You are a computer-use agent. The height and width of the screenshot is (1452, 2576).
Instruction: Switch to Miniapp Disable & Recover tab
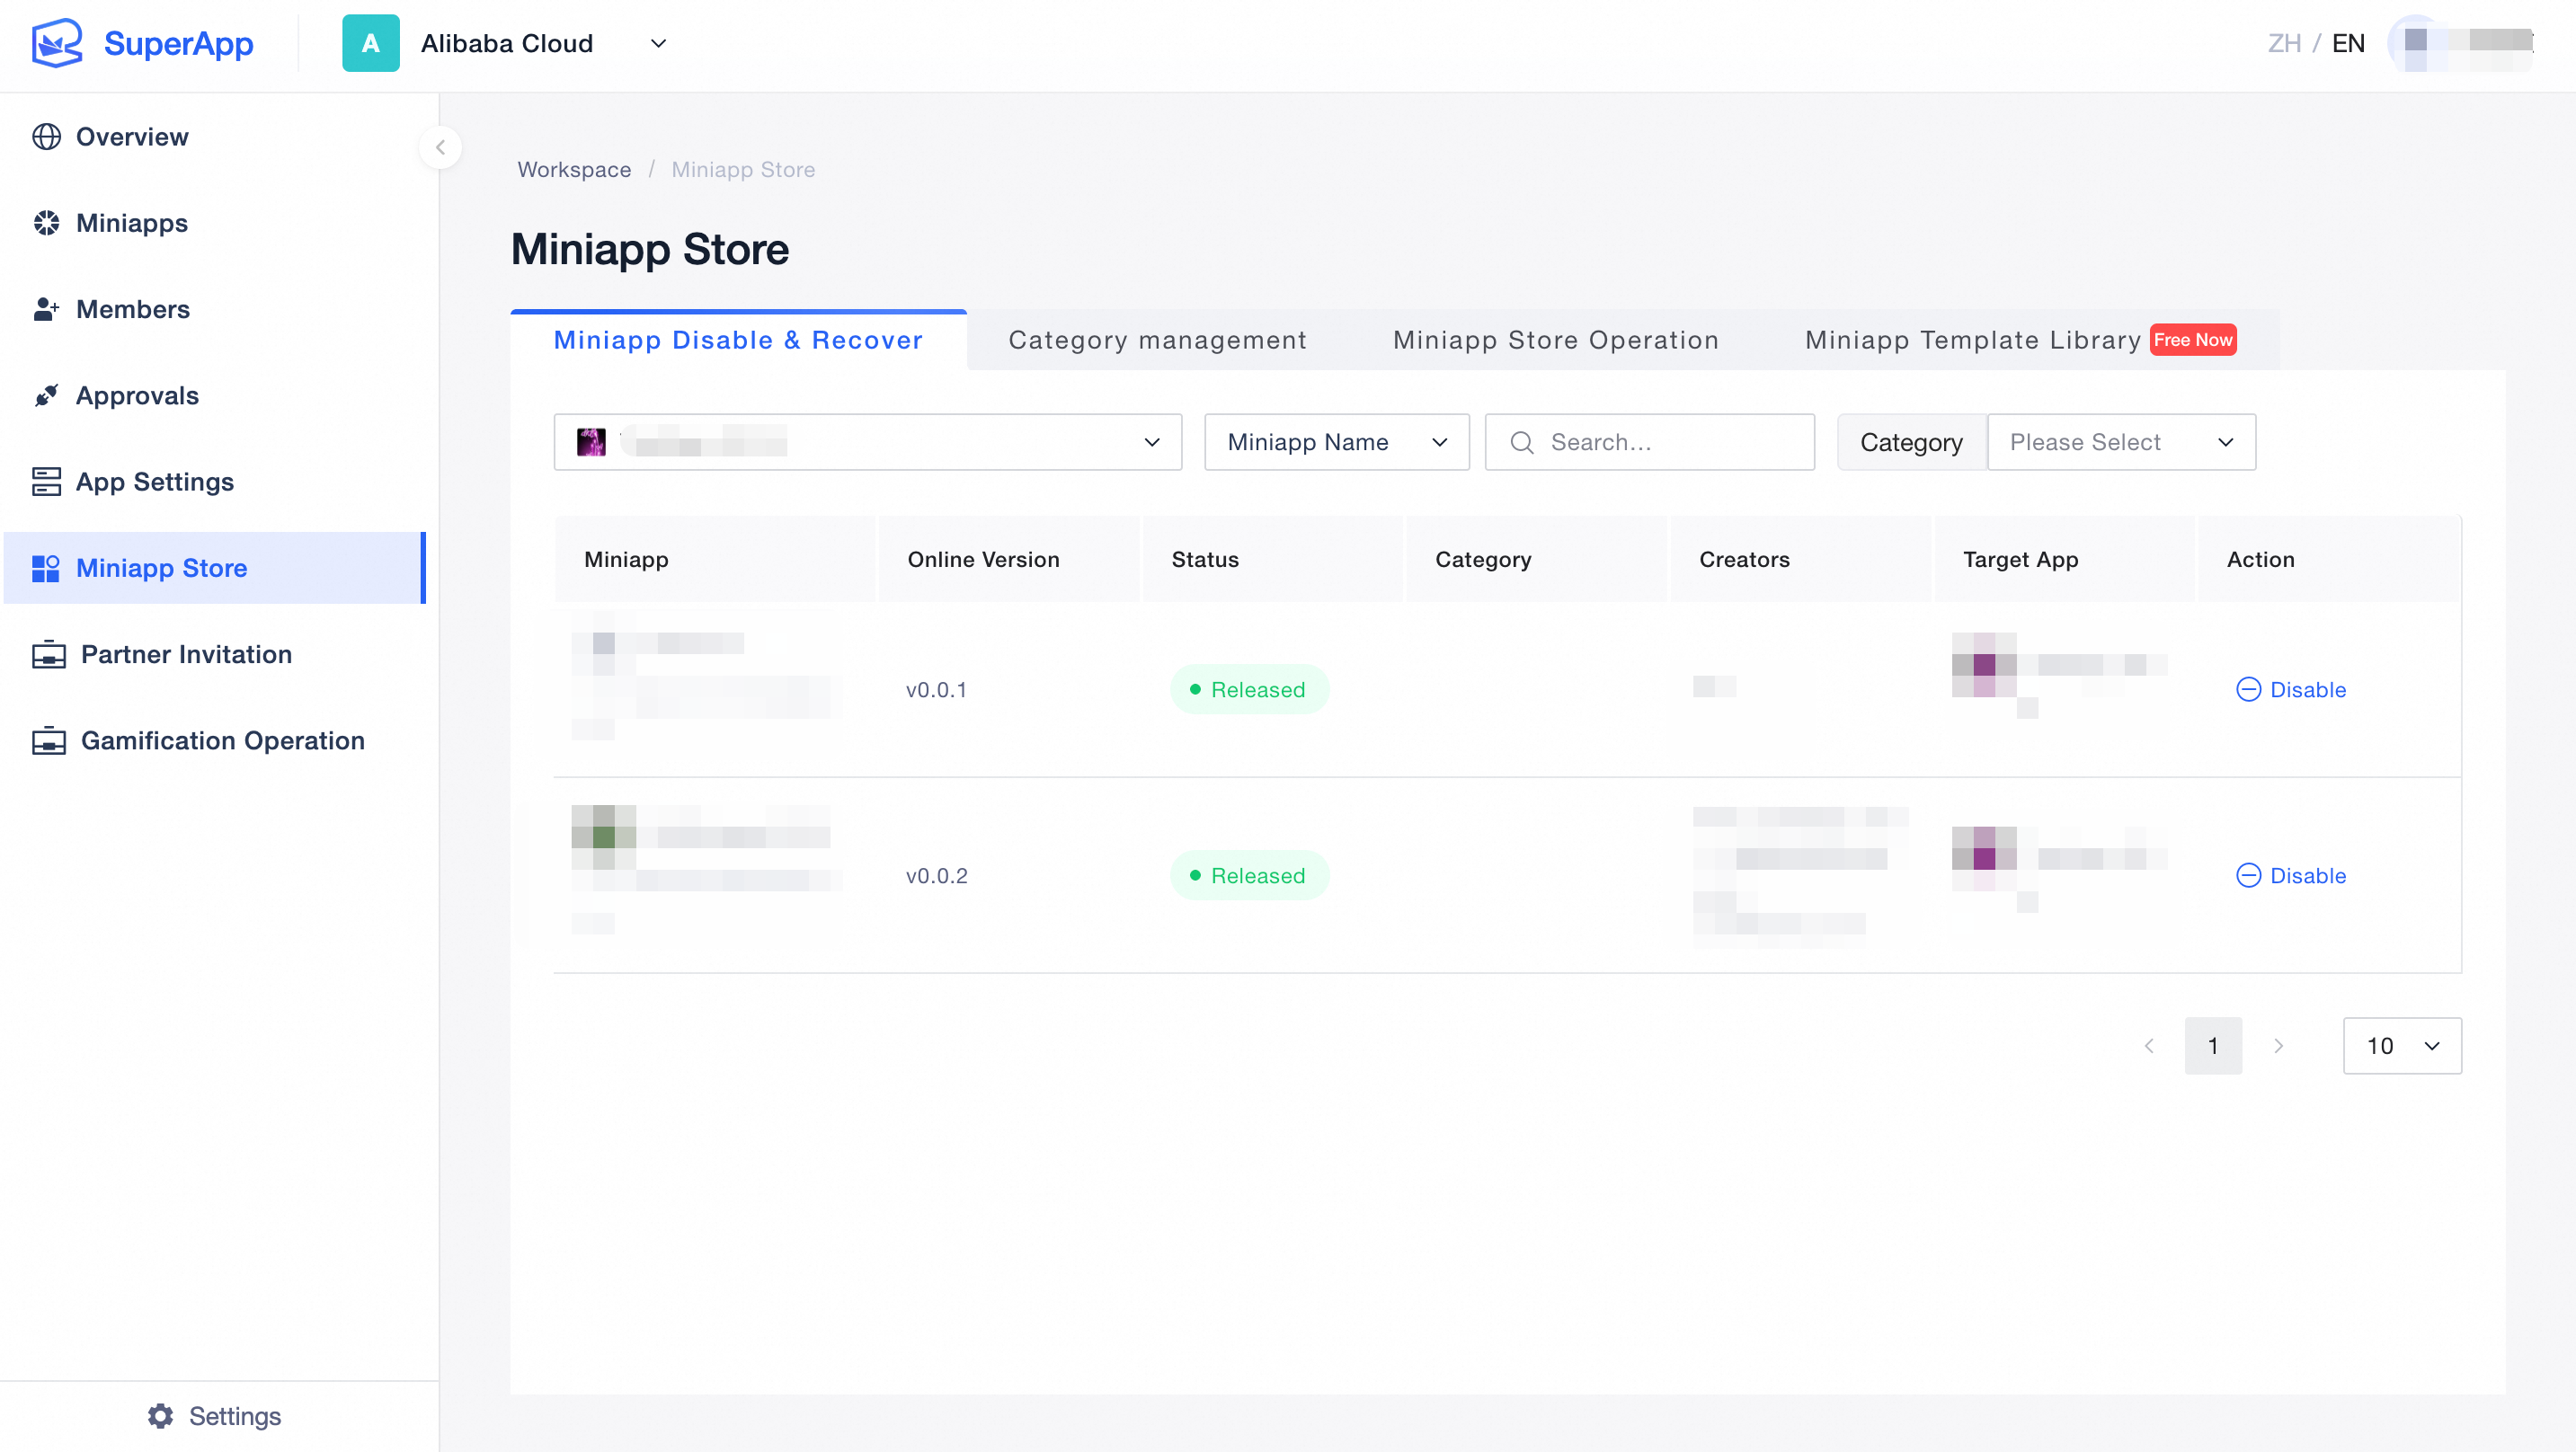point(738,340)
